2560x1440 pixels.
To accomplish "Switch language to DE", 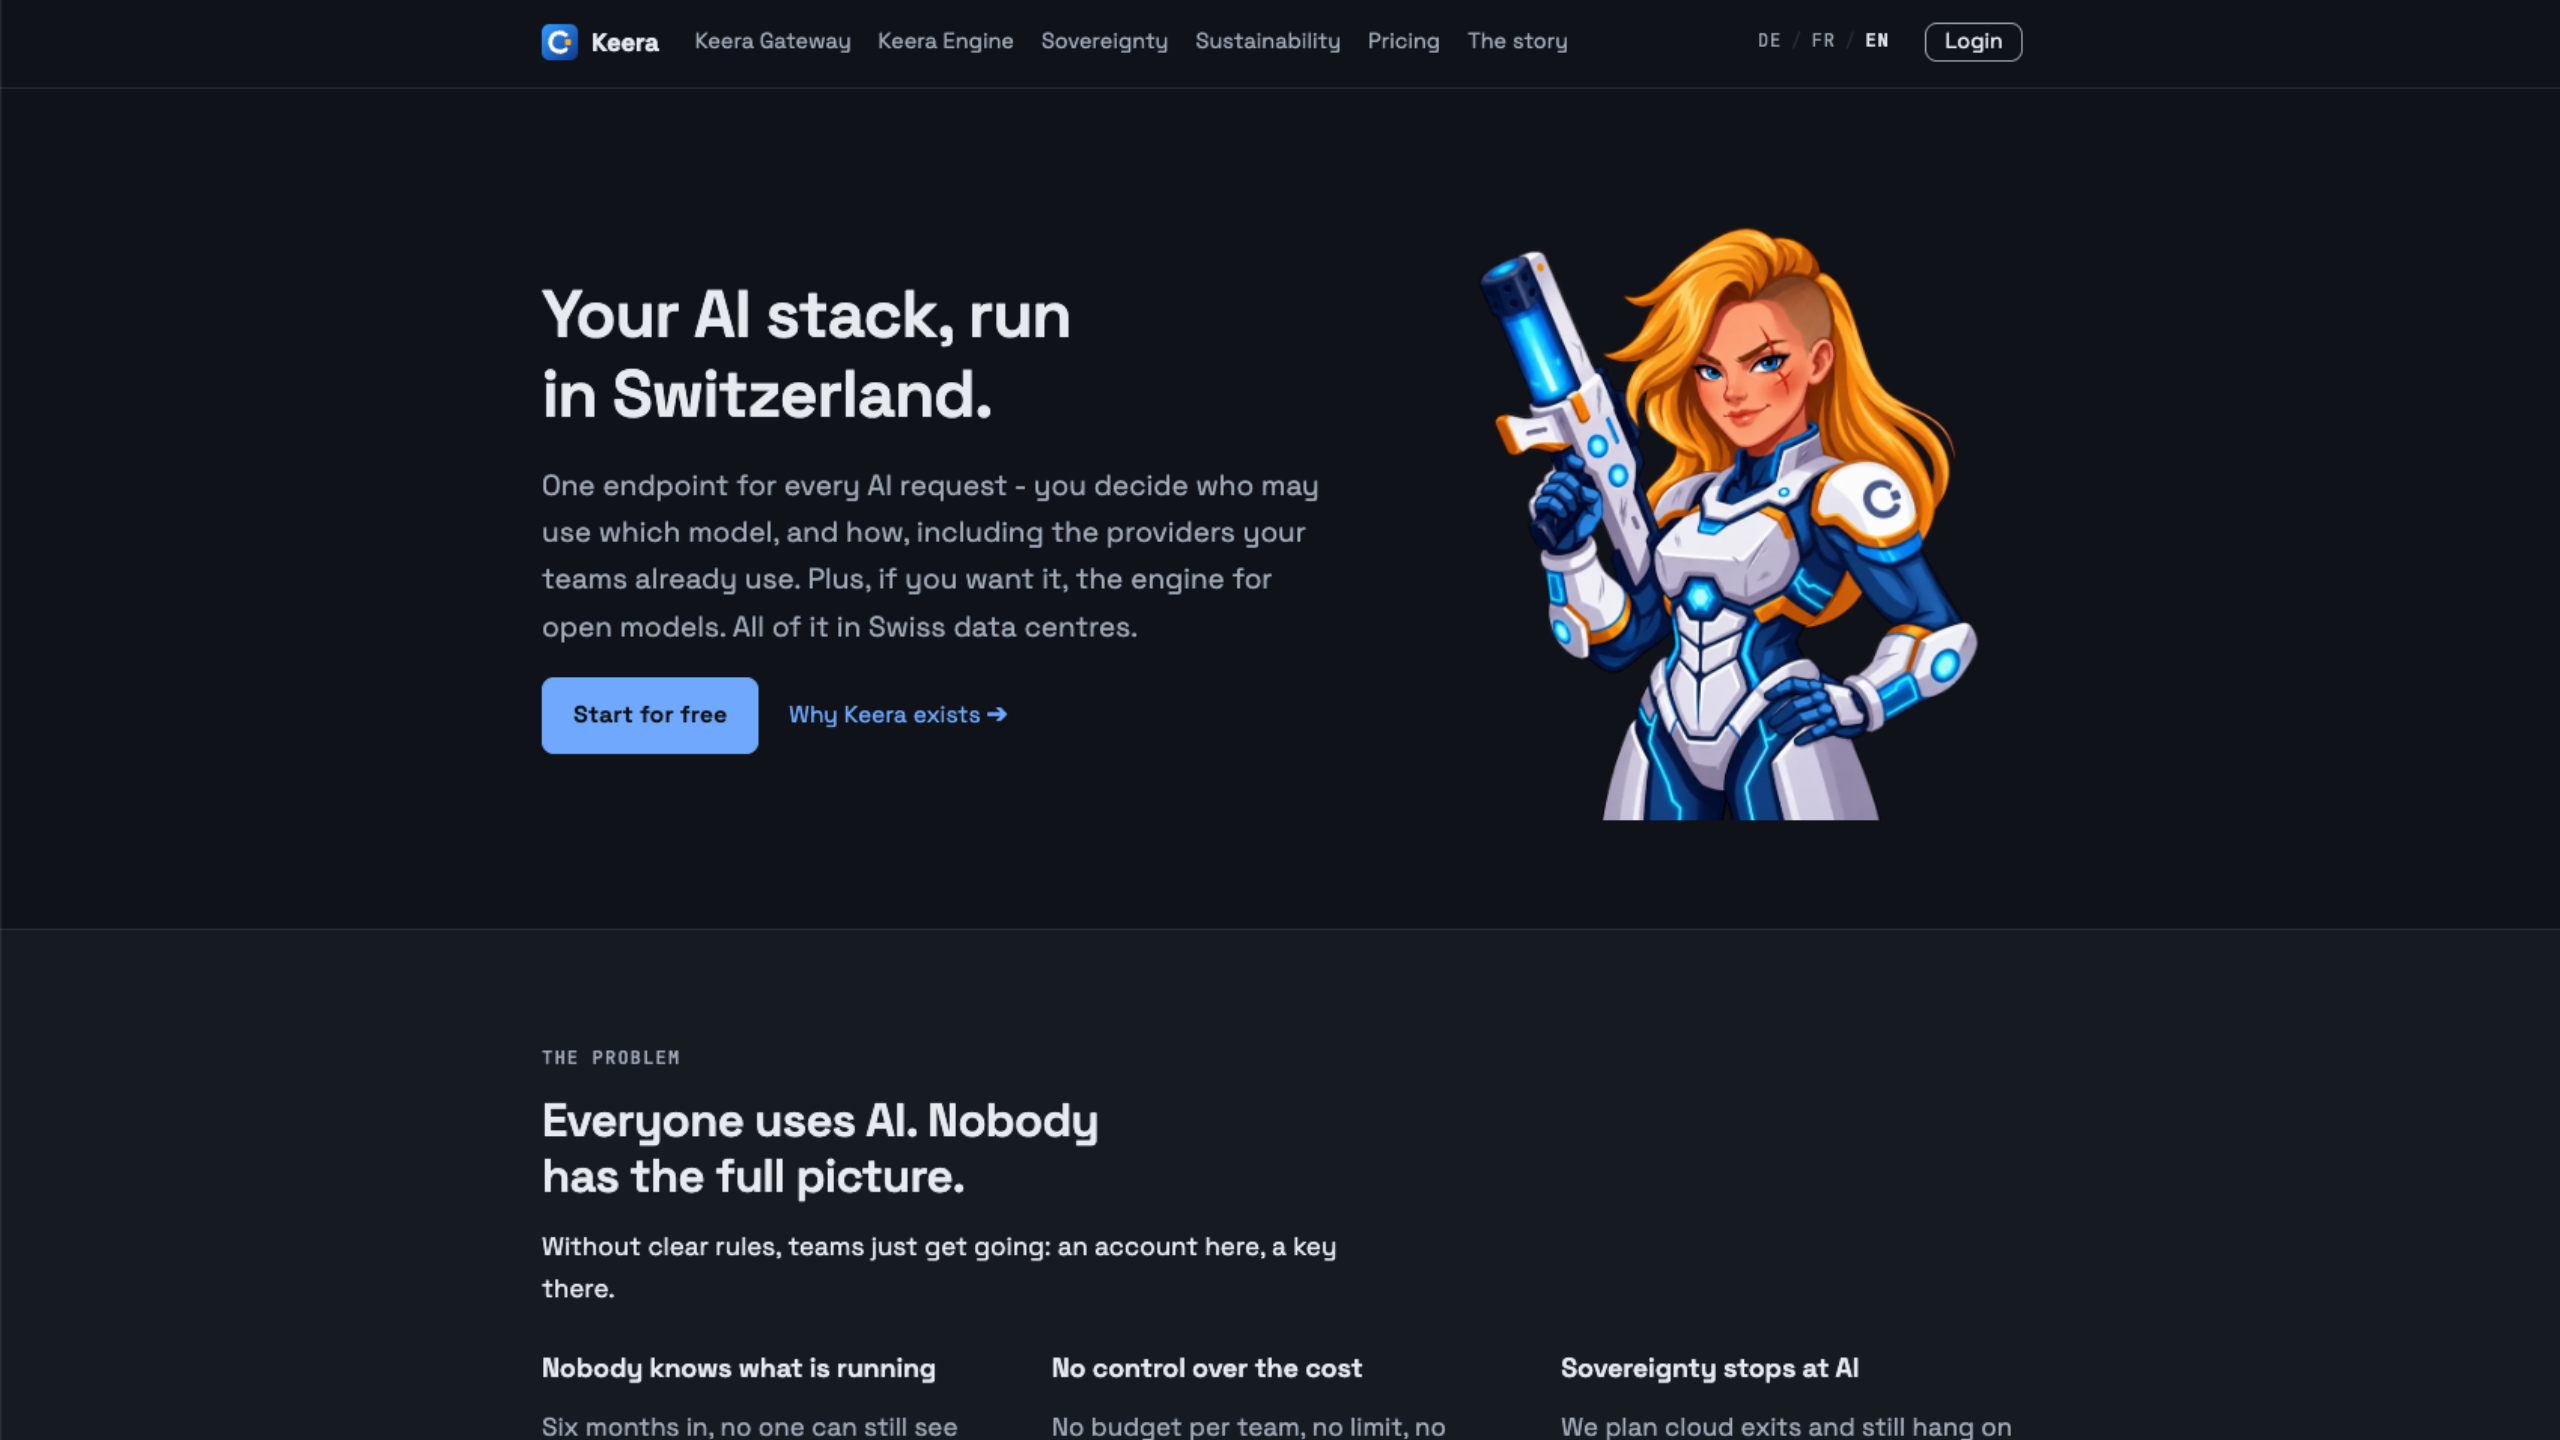I will [1769, 41].
